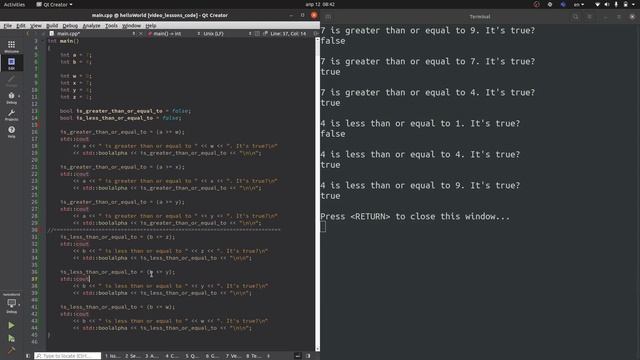Build the project with the hammer icon
Viewport: 640px width, 360px height.
click(x=11, y=350)
